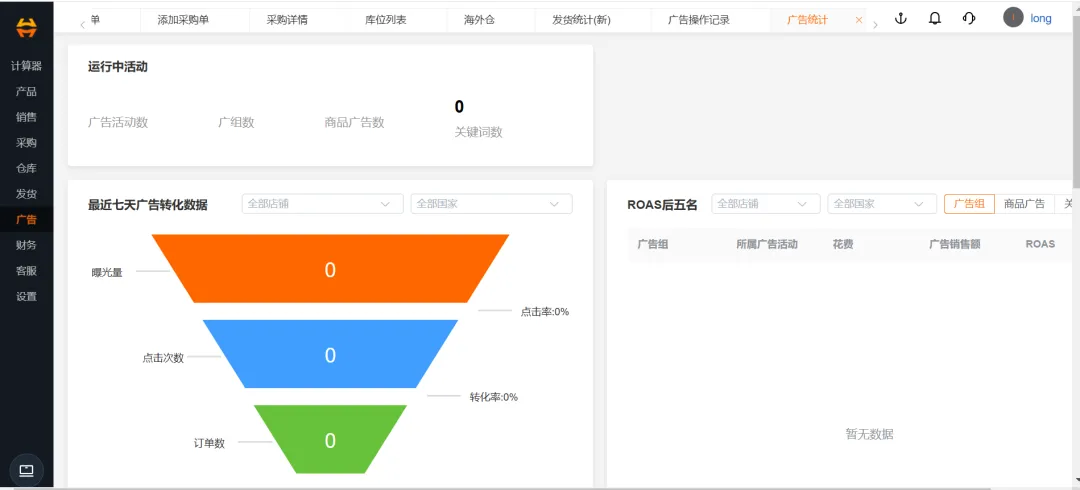1080x490 pixels.
Task: Open 财务 in the sidebar
Action: click(26, 245)
